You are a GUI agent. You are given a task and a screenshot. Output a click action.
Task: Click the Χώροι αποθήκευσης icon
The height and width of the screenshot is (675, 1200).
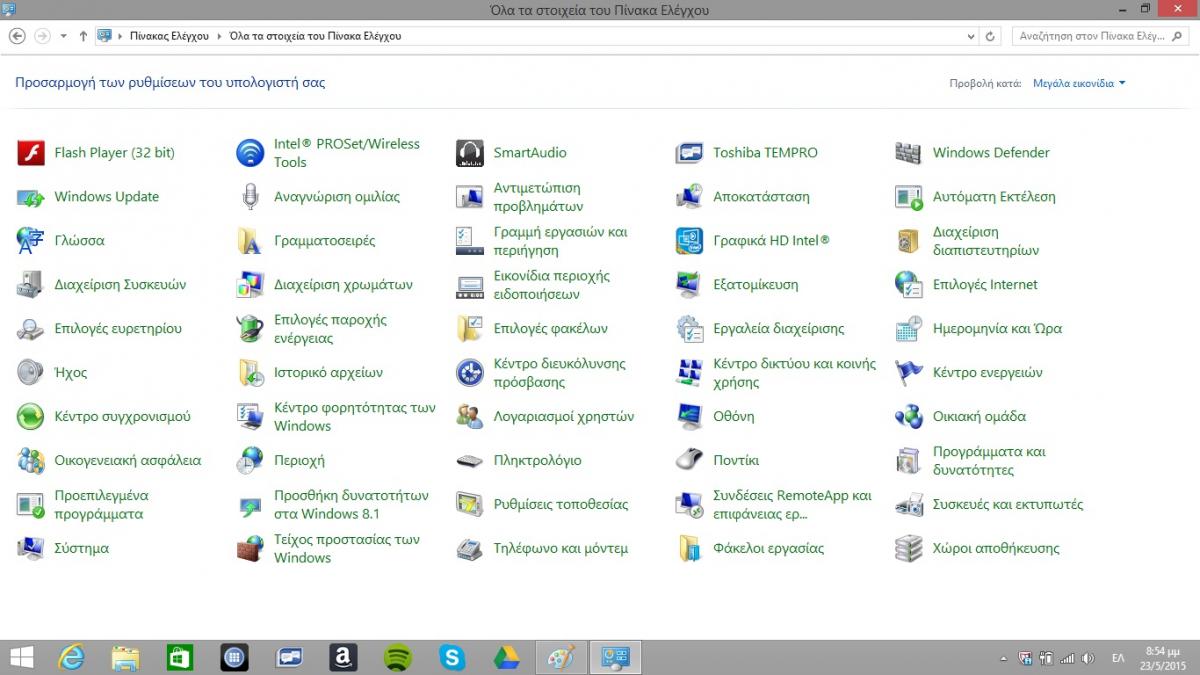tap(909, 549)
